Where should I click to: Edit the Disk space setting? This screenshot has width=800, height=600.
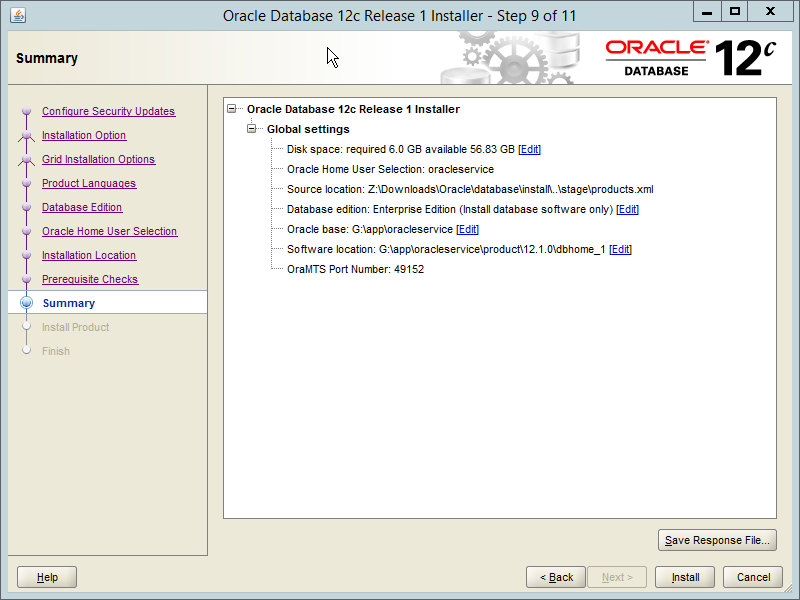click(x=529, y=149)
